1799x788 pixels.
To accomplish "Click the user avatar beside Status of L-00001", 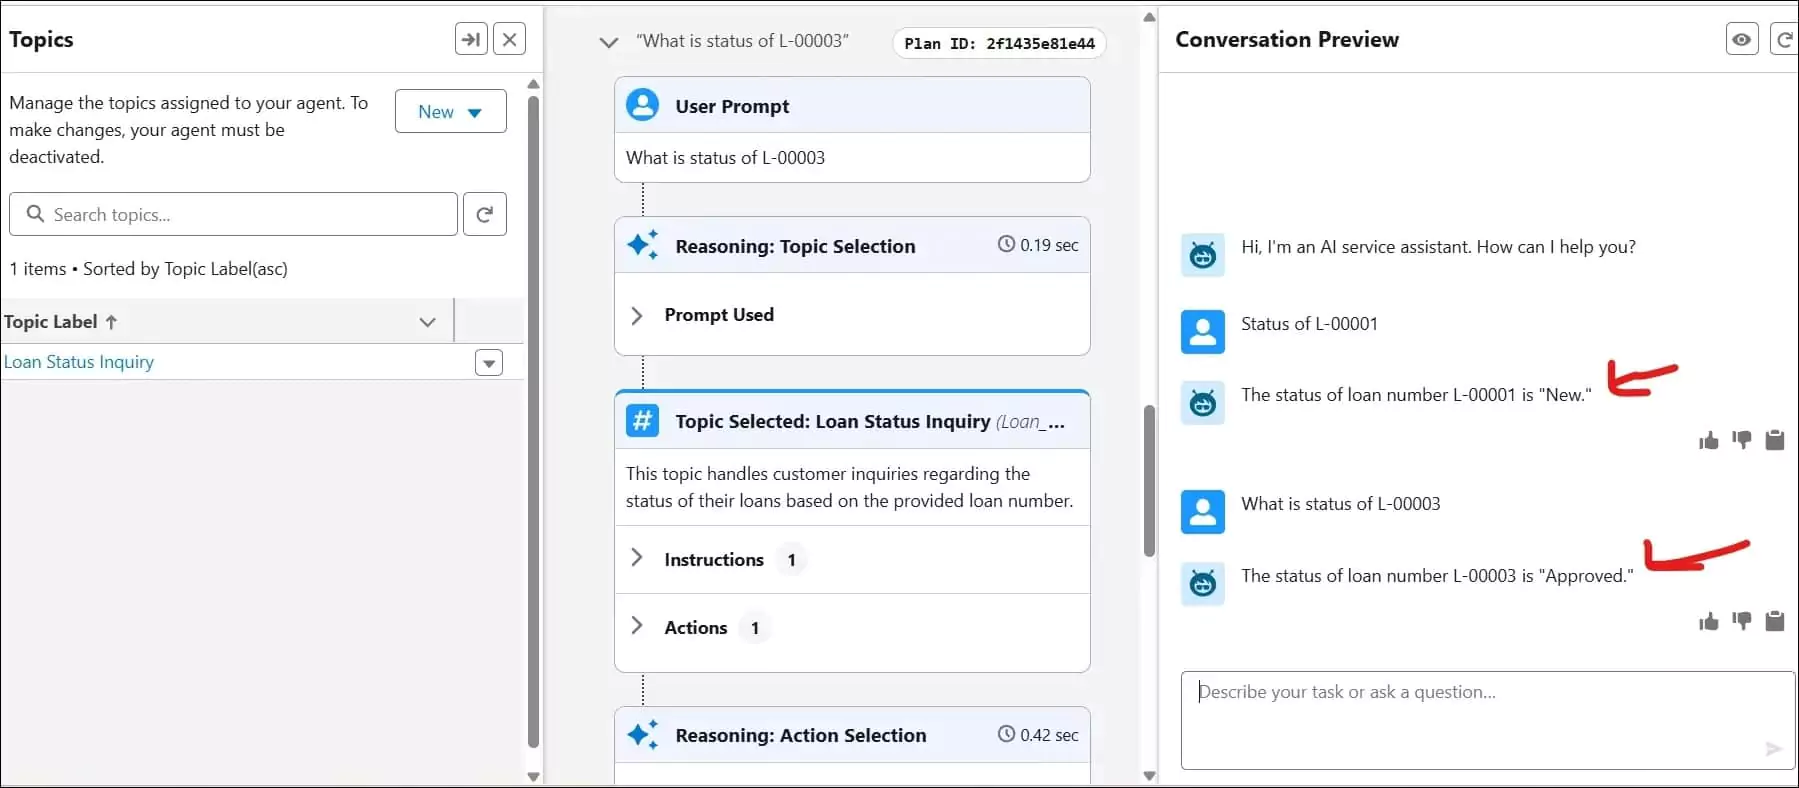I will tap(1203, 332).
